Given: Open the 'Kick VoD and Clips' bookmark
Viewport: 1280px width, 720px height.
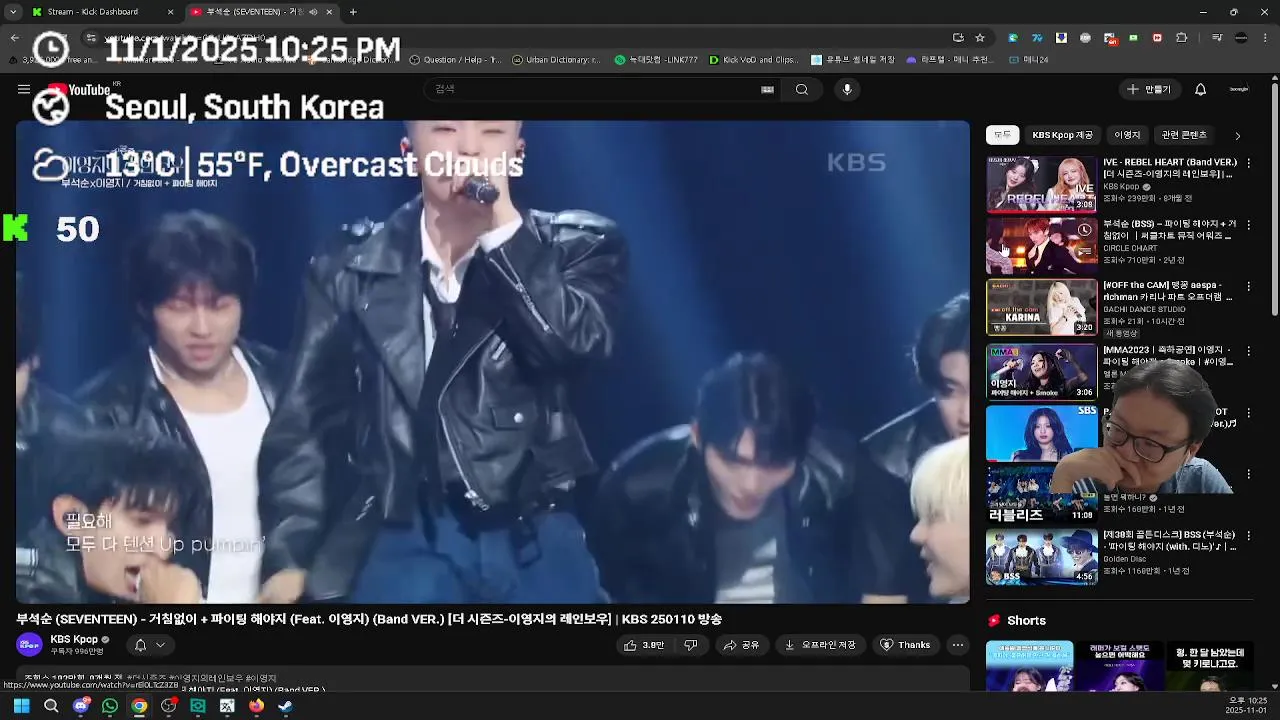Looking at the screenshot, I should [x=754, y=60].
